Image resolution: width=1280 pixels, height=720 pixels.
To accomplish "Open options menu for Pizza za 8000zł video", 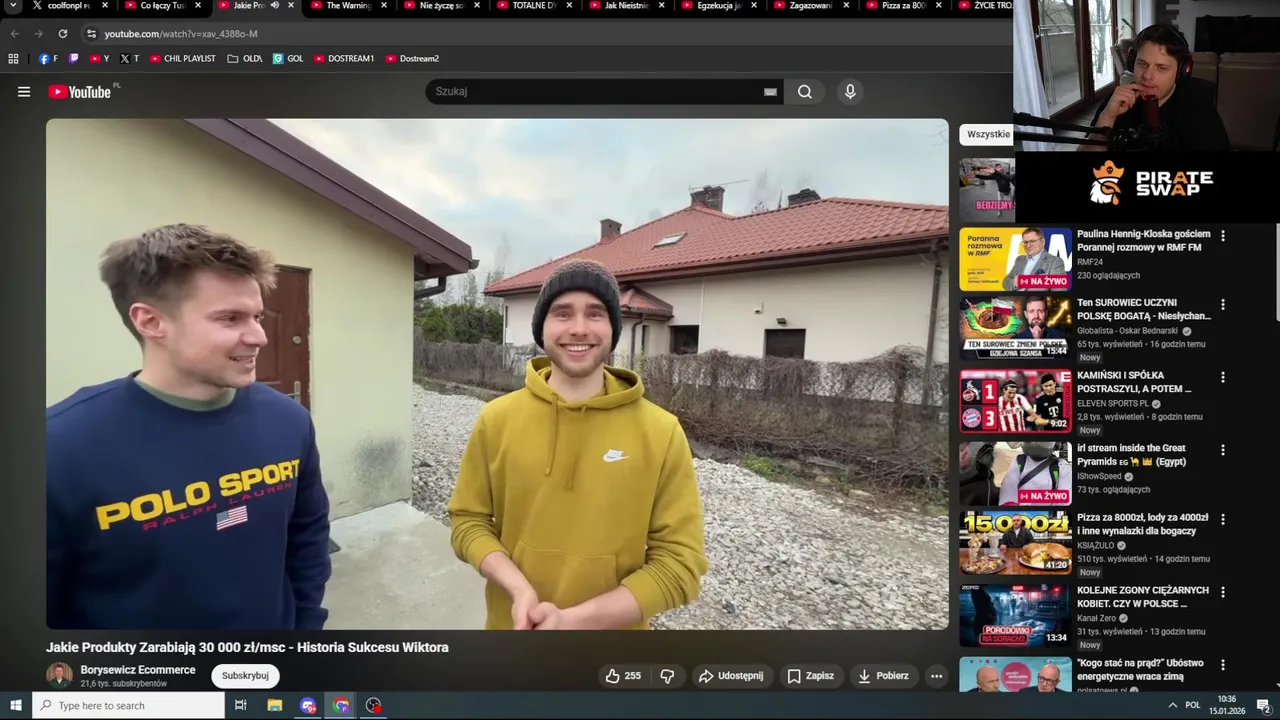I will 1222,520.
